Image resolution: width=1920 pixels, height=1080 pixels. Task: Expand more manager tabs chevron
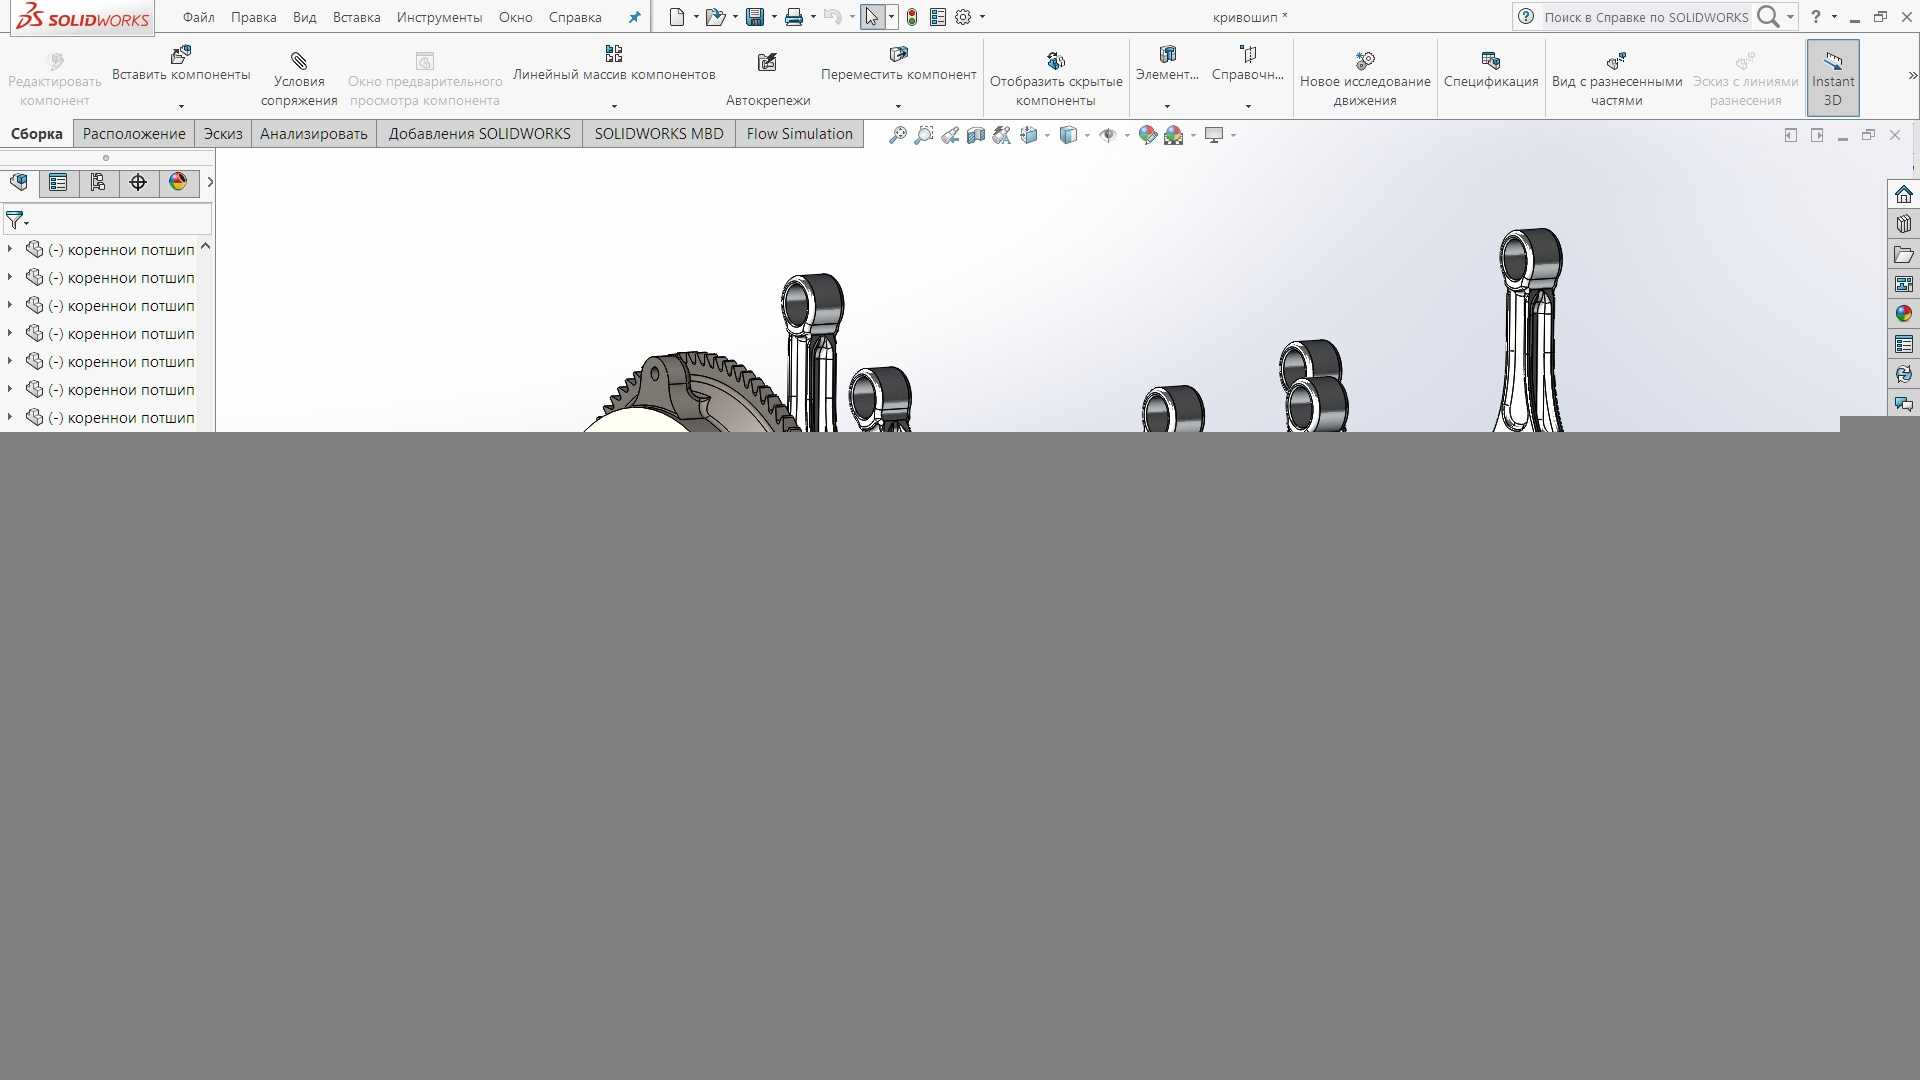210,182
